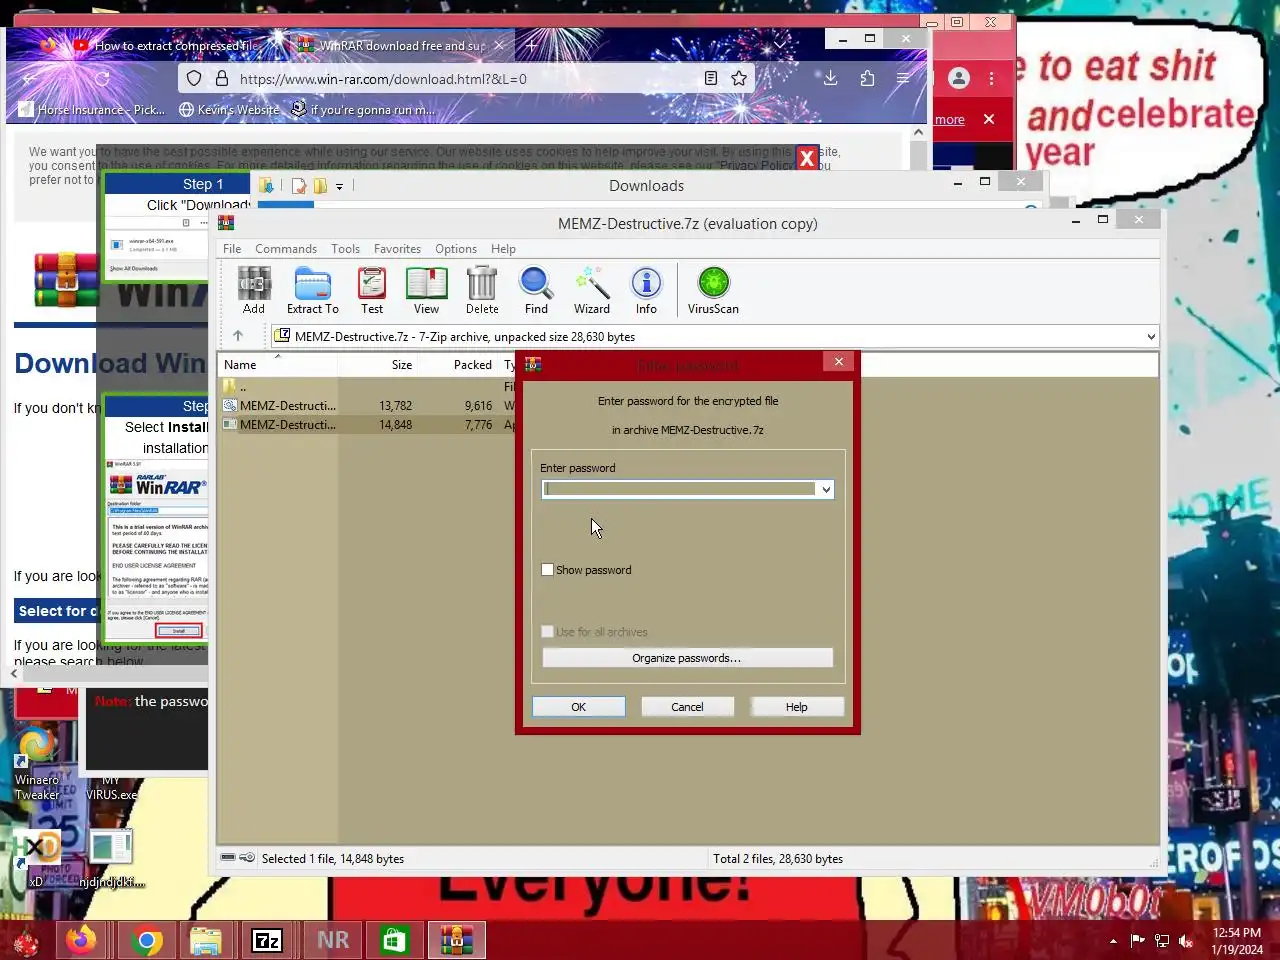This screenshot has width=1280, height=960.
Task: Sort file list by Size column header
Action: 377,365
